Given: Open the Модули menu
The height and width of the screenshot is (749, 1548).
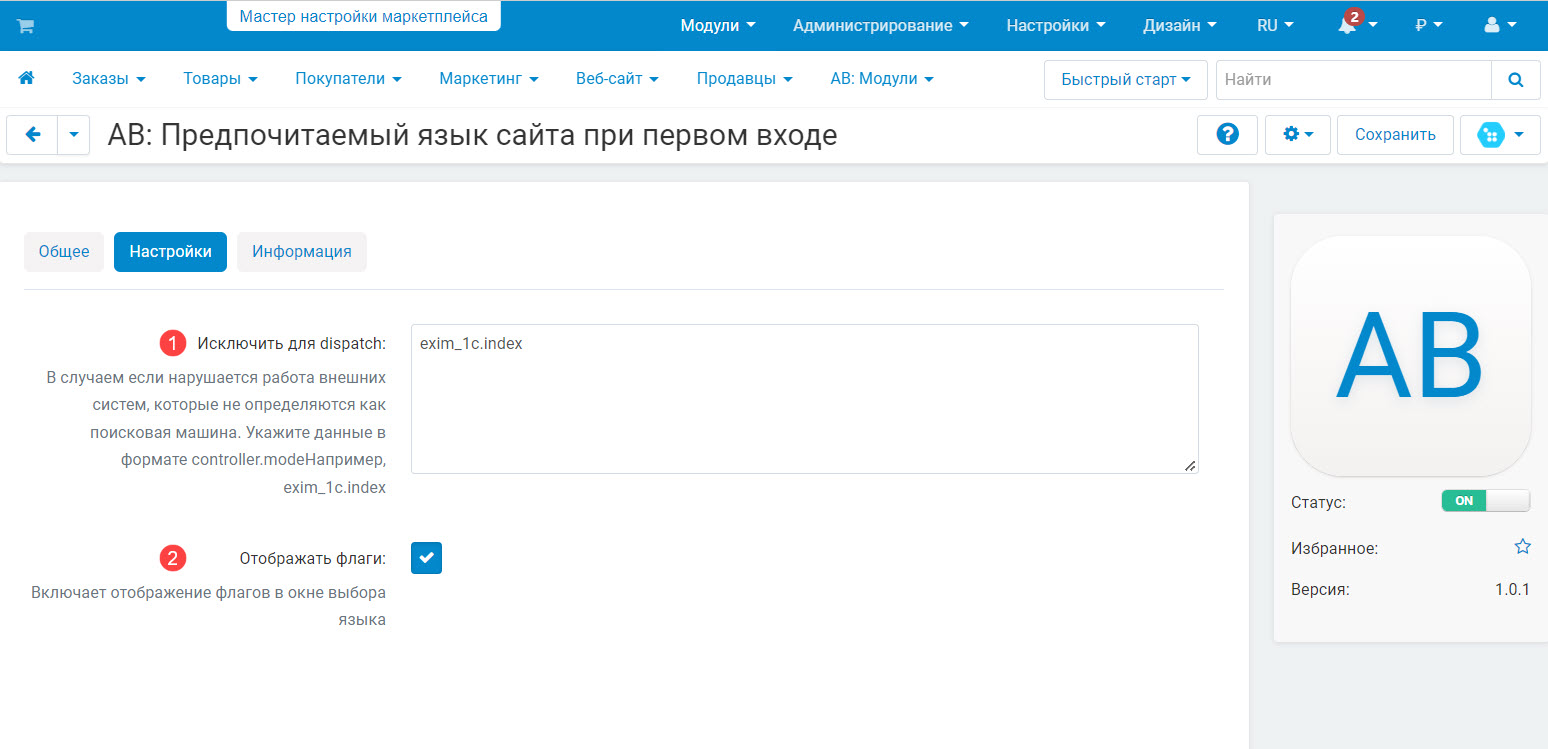Looking at the screenshot, I should [x=718, y=26].
